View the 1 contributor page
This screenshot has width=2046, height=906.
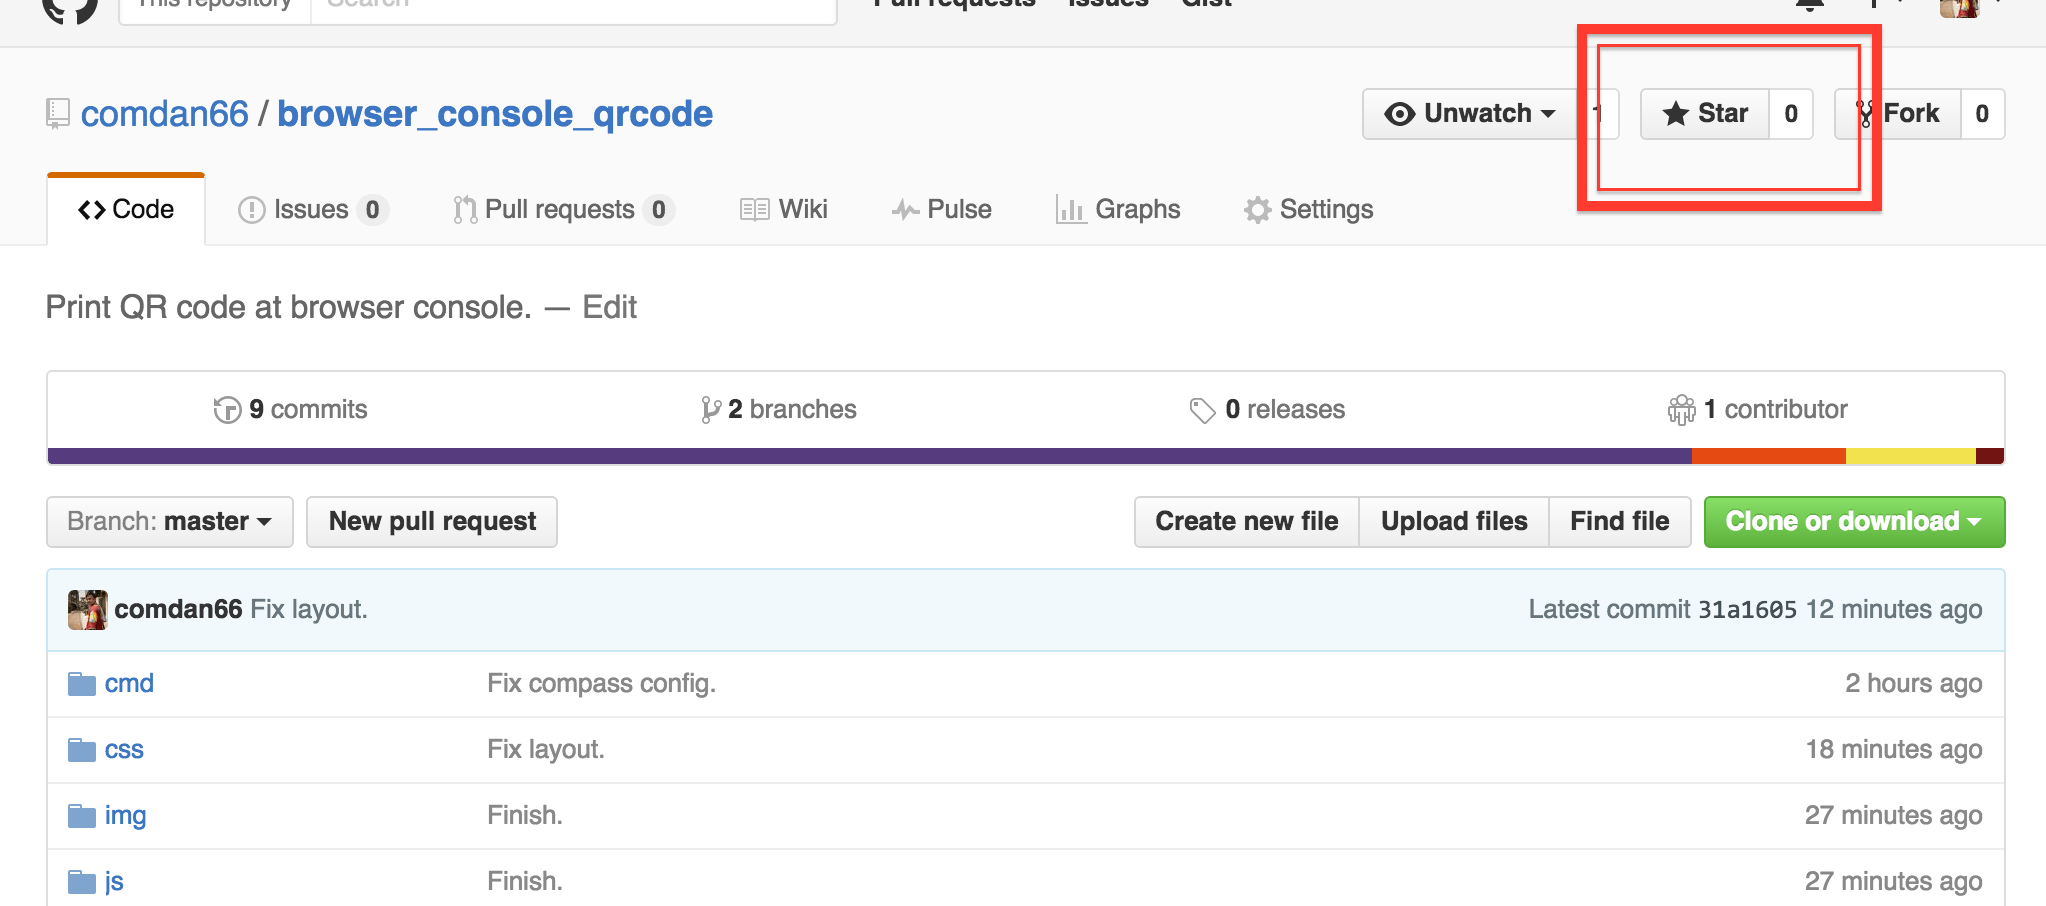(1757, 409)
